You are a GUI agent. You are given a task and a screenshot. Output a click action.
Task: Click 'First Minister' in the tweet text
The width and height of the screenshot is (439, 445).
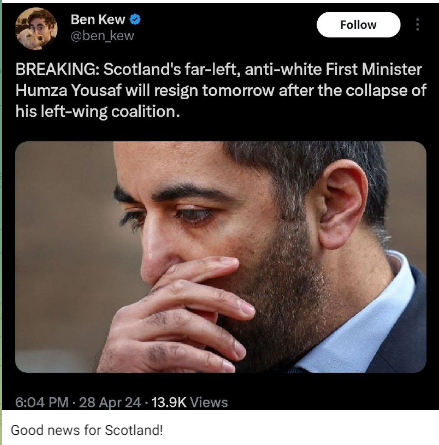[374, 69]
